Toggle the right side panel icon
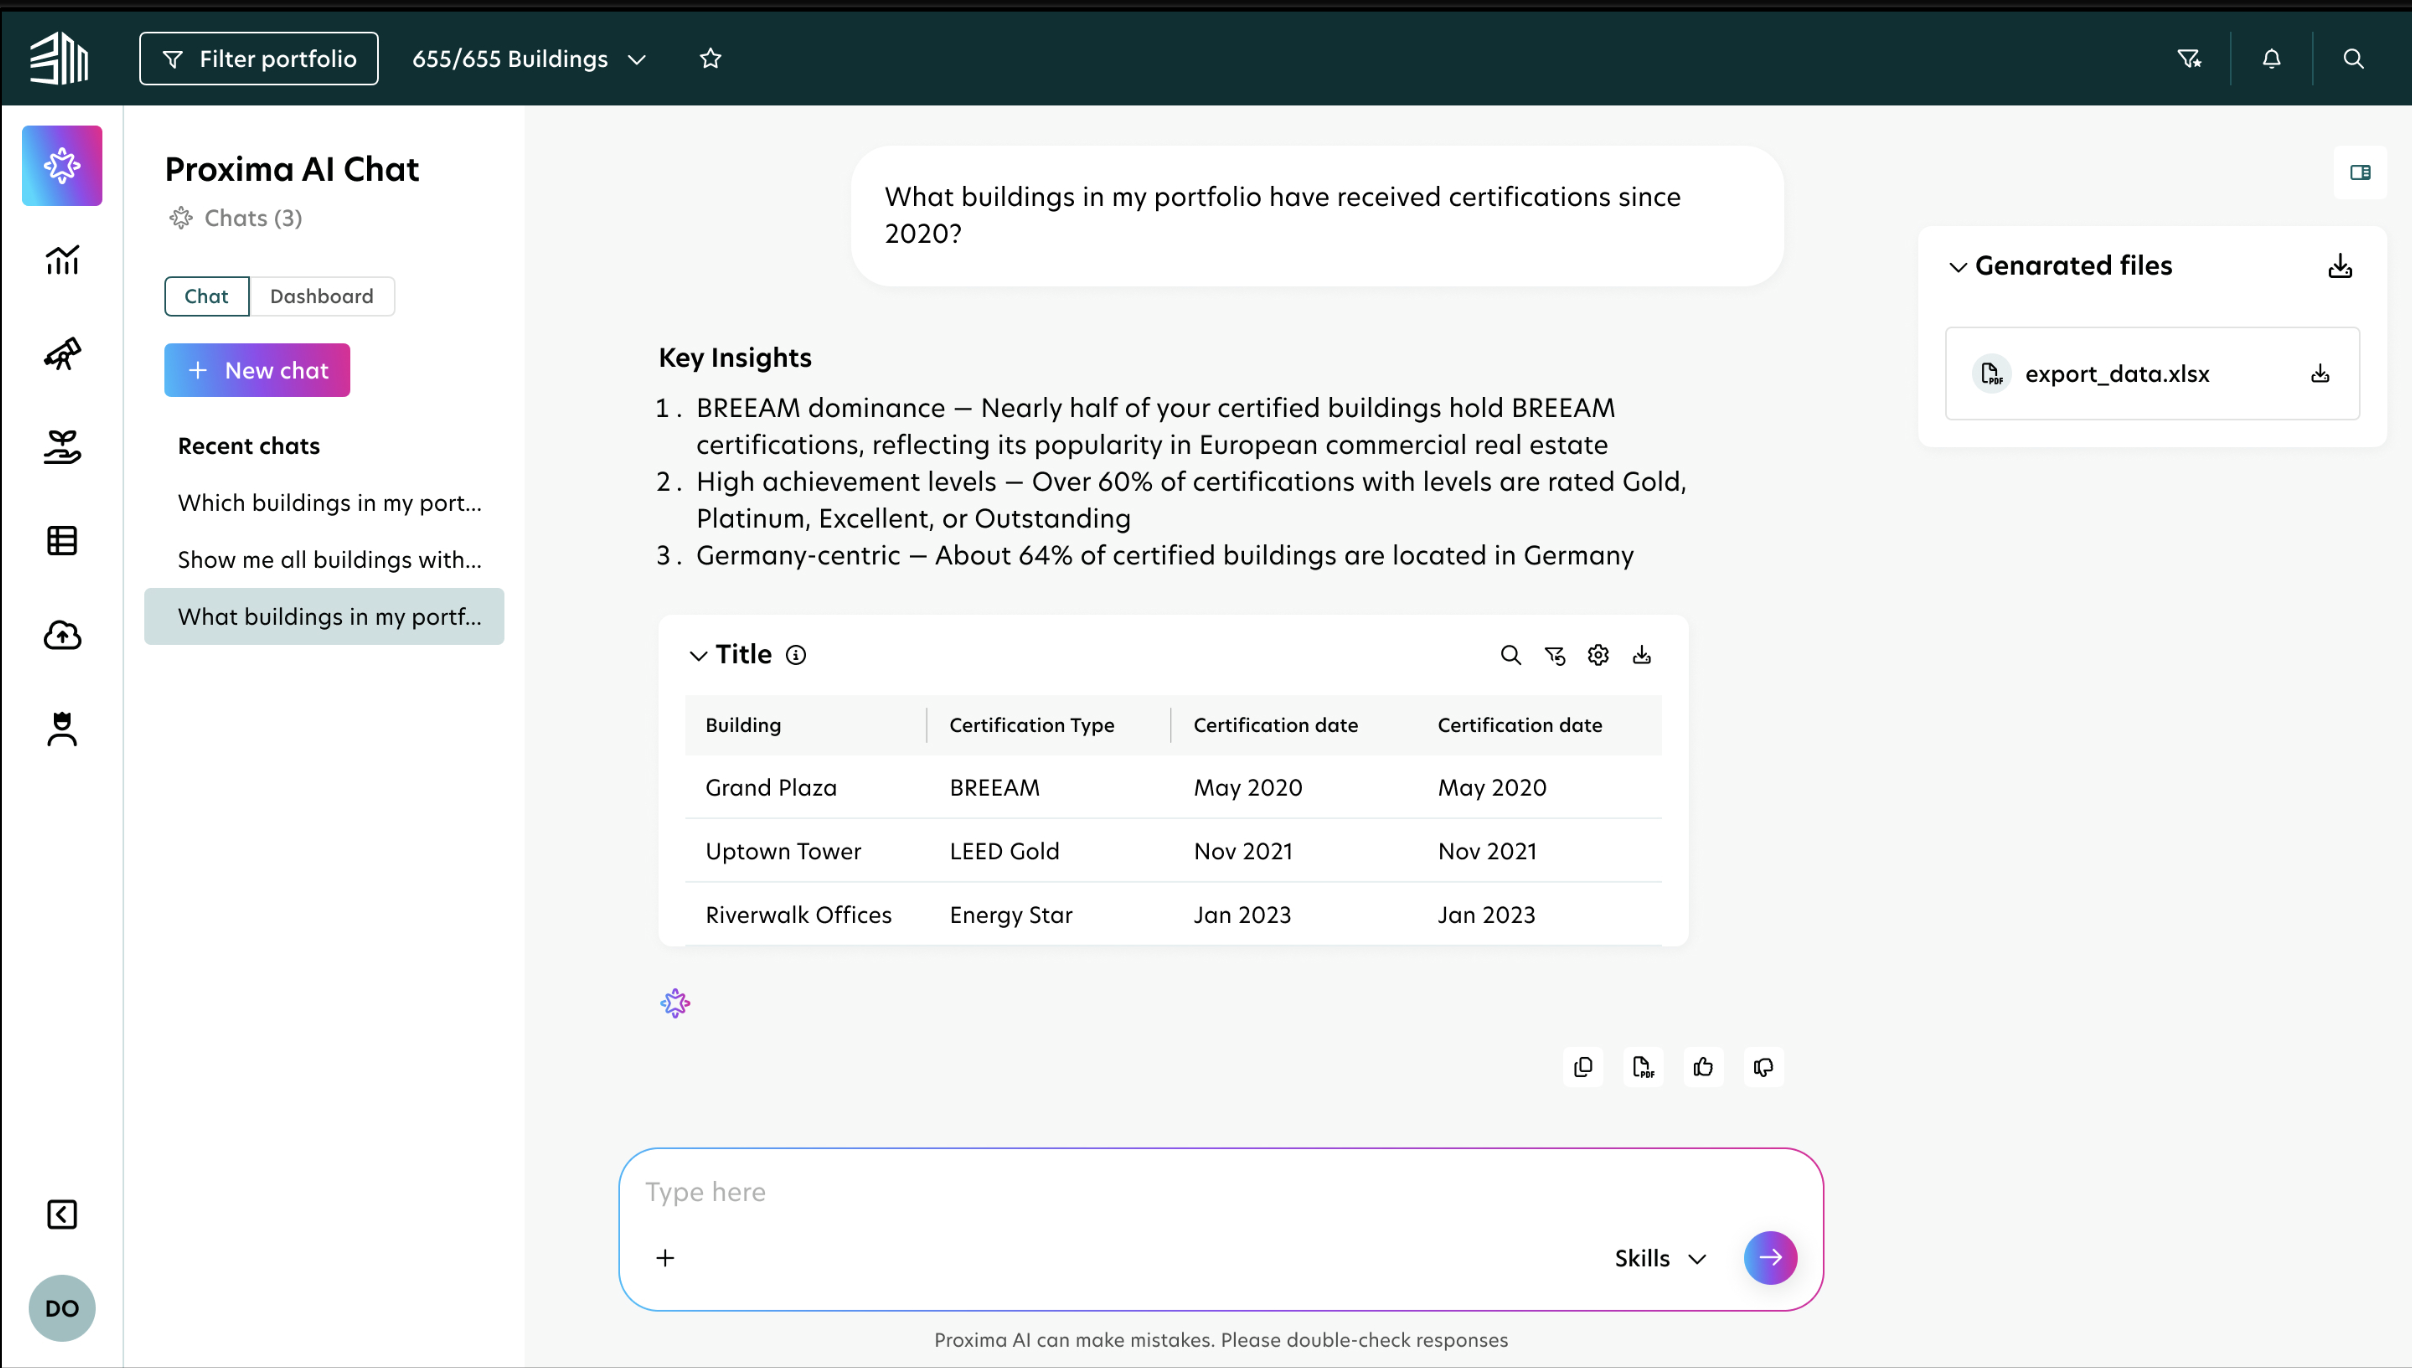2412x1368 pixels. [x=2360, y=172]
